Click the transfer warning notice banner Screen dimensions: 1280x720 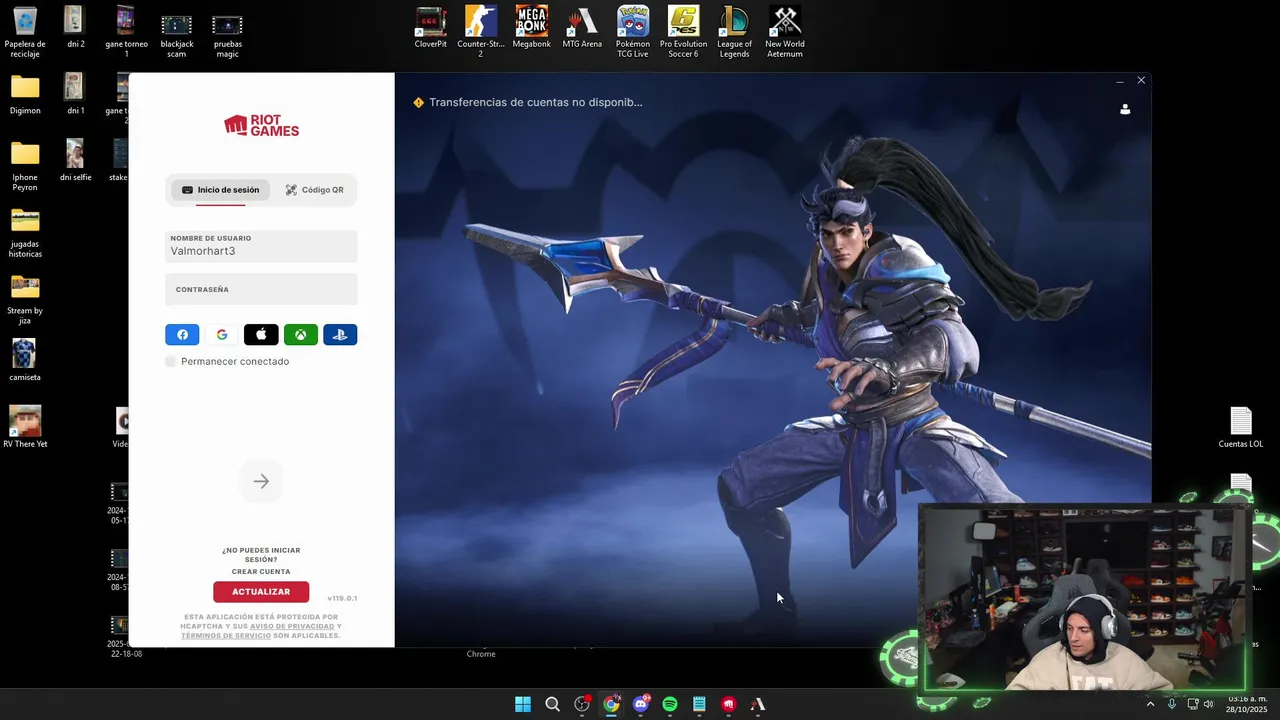[x=528, y=102]
